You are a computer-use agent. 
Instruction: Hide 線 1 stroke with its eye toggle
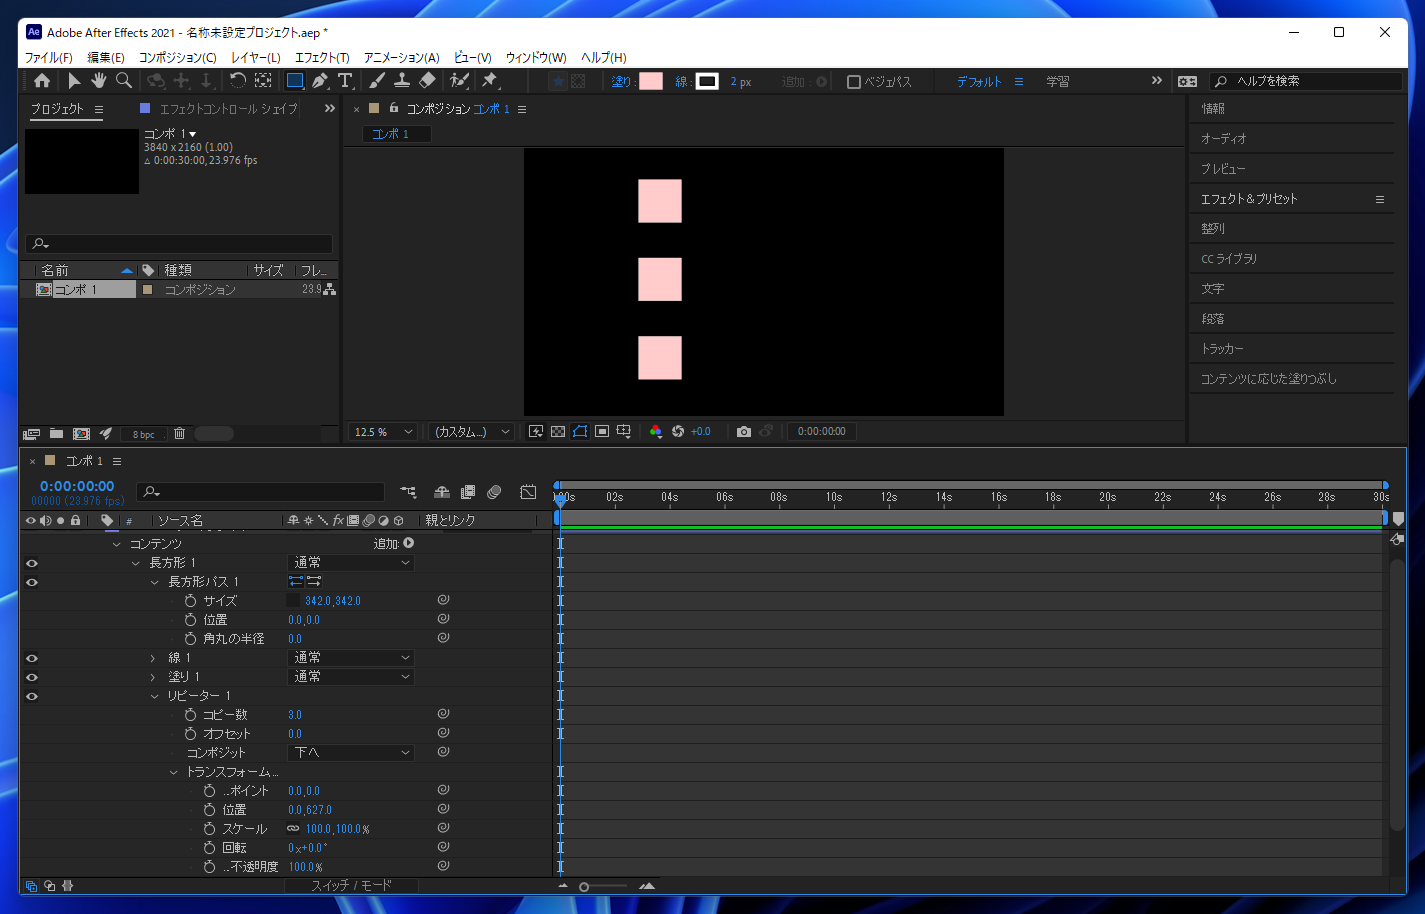click(32, 658)
